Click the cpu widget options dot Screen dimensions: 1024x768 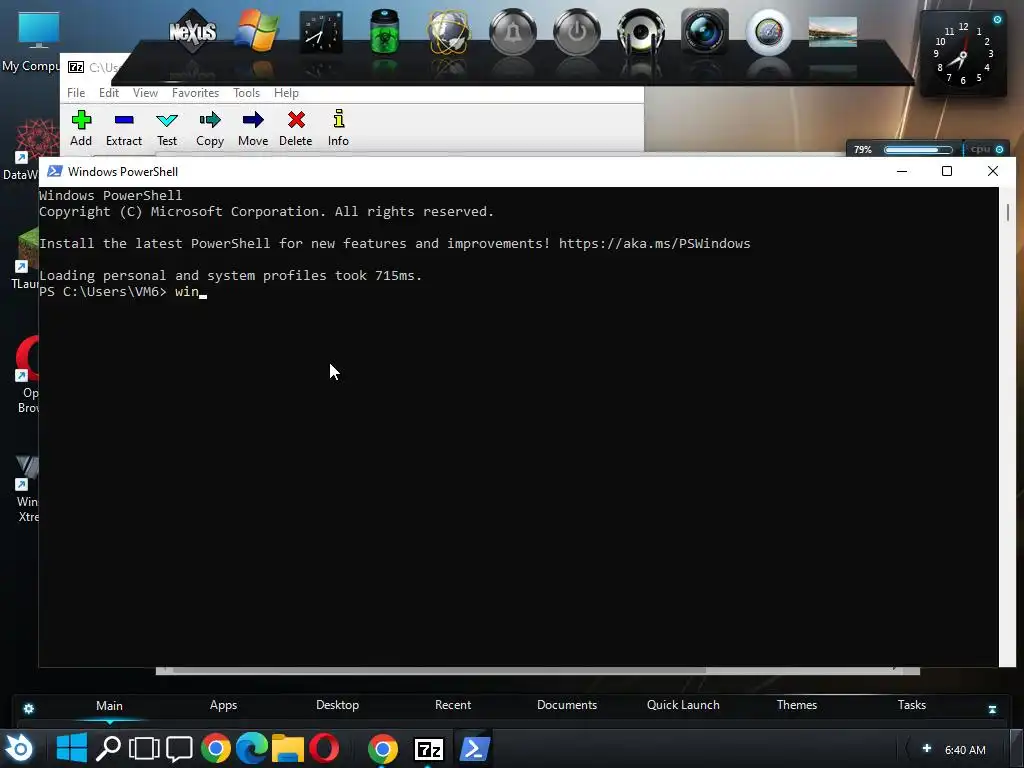999,150
